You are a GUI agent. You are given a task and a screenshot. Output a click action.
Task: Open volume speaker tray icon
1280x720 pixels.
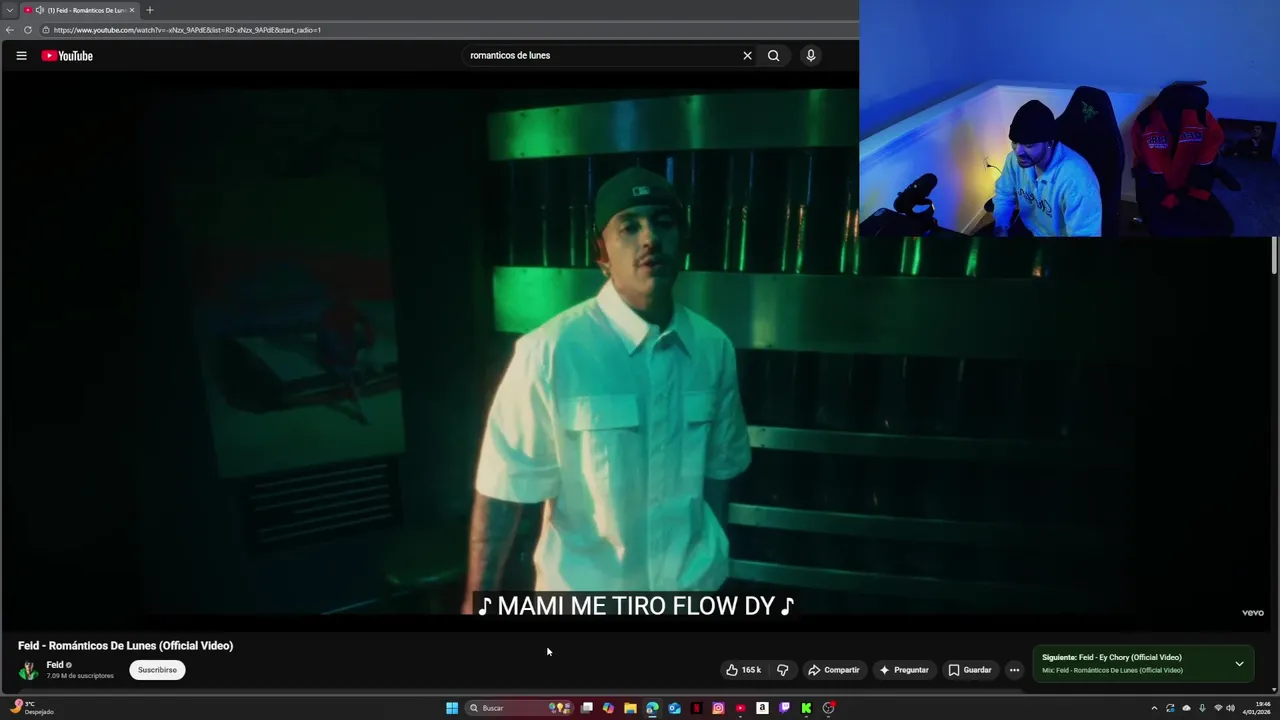pos(1230,708)
